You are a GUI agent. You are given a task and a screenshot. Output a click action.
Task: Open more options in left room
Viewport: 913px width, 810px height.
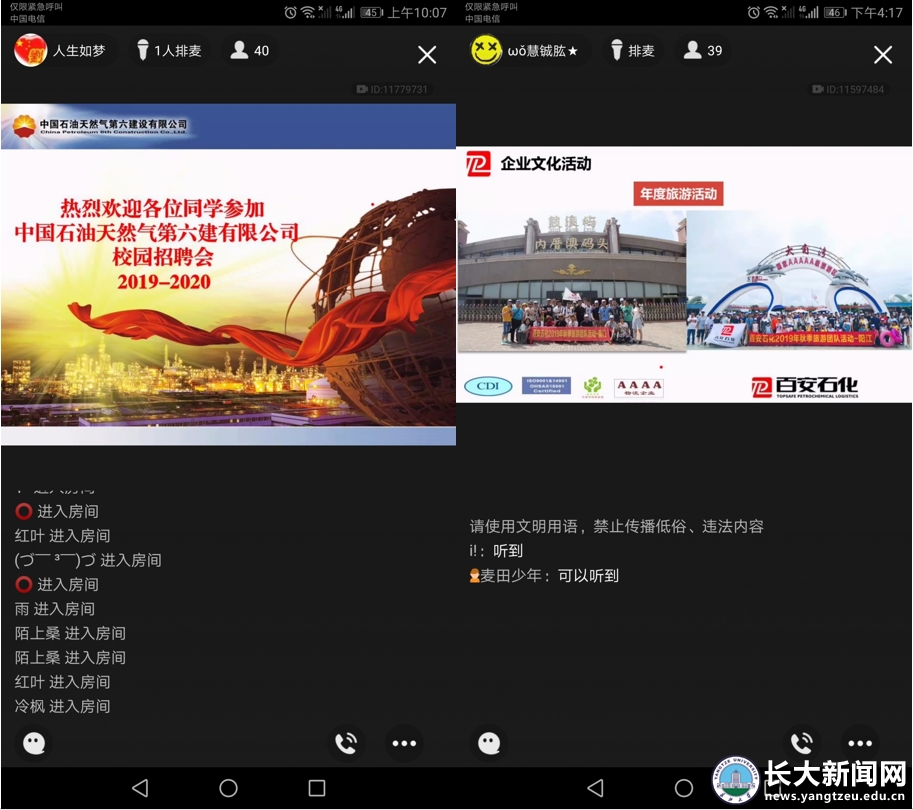[x=404, y=743]
